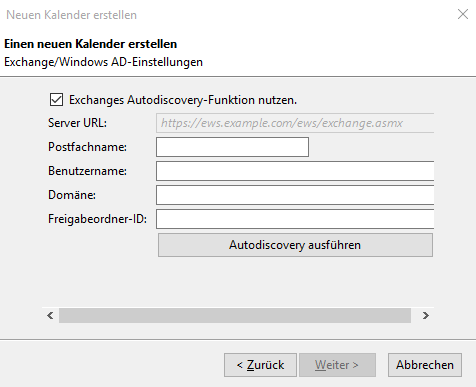This screenshot has width=476, height=387.
Task: Cancel the dialog via Abbrechen
Action: 425,365
